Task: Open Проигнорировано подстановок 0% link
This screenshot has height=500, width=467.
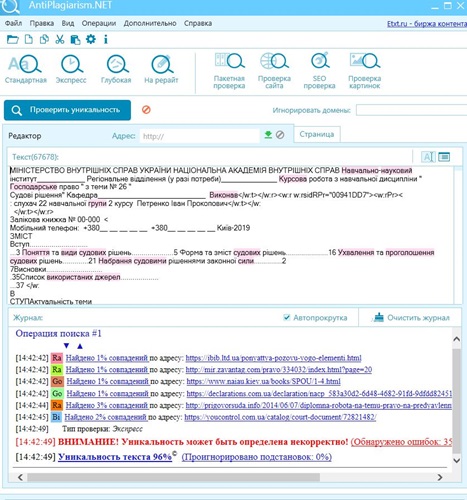Action: coord(257,457)
